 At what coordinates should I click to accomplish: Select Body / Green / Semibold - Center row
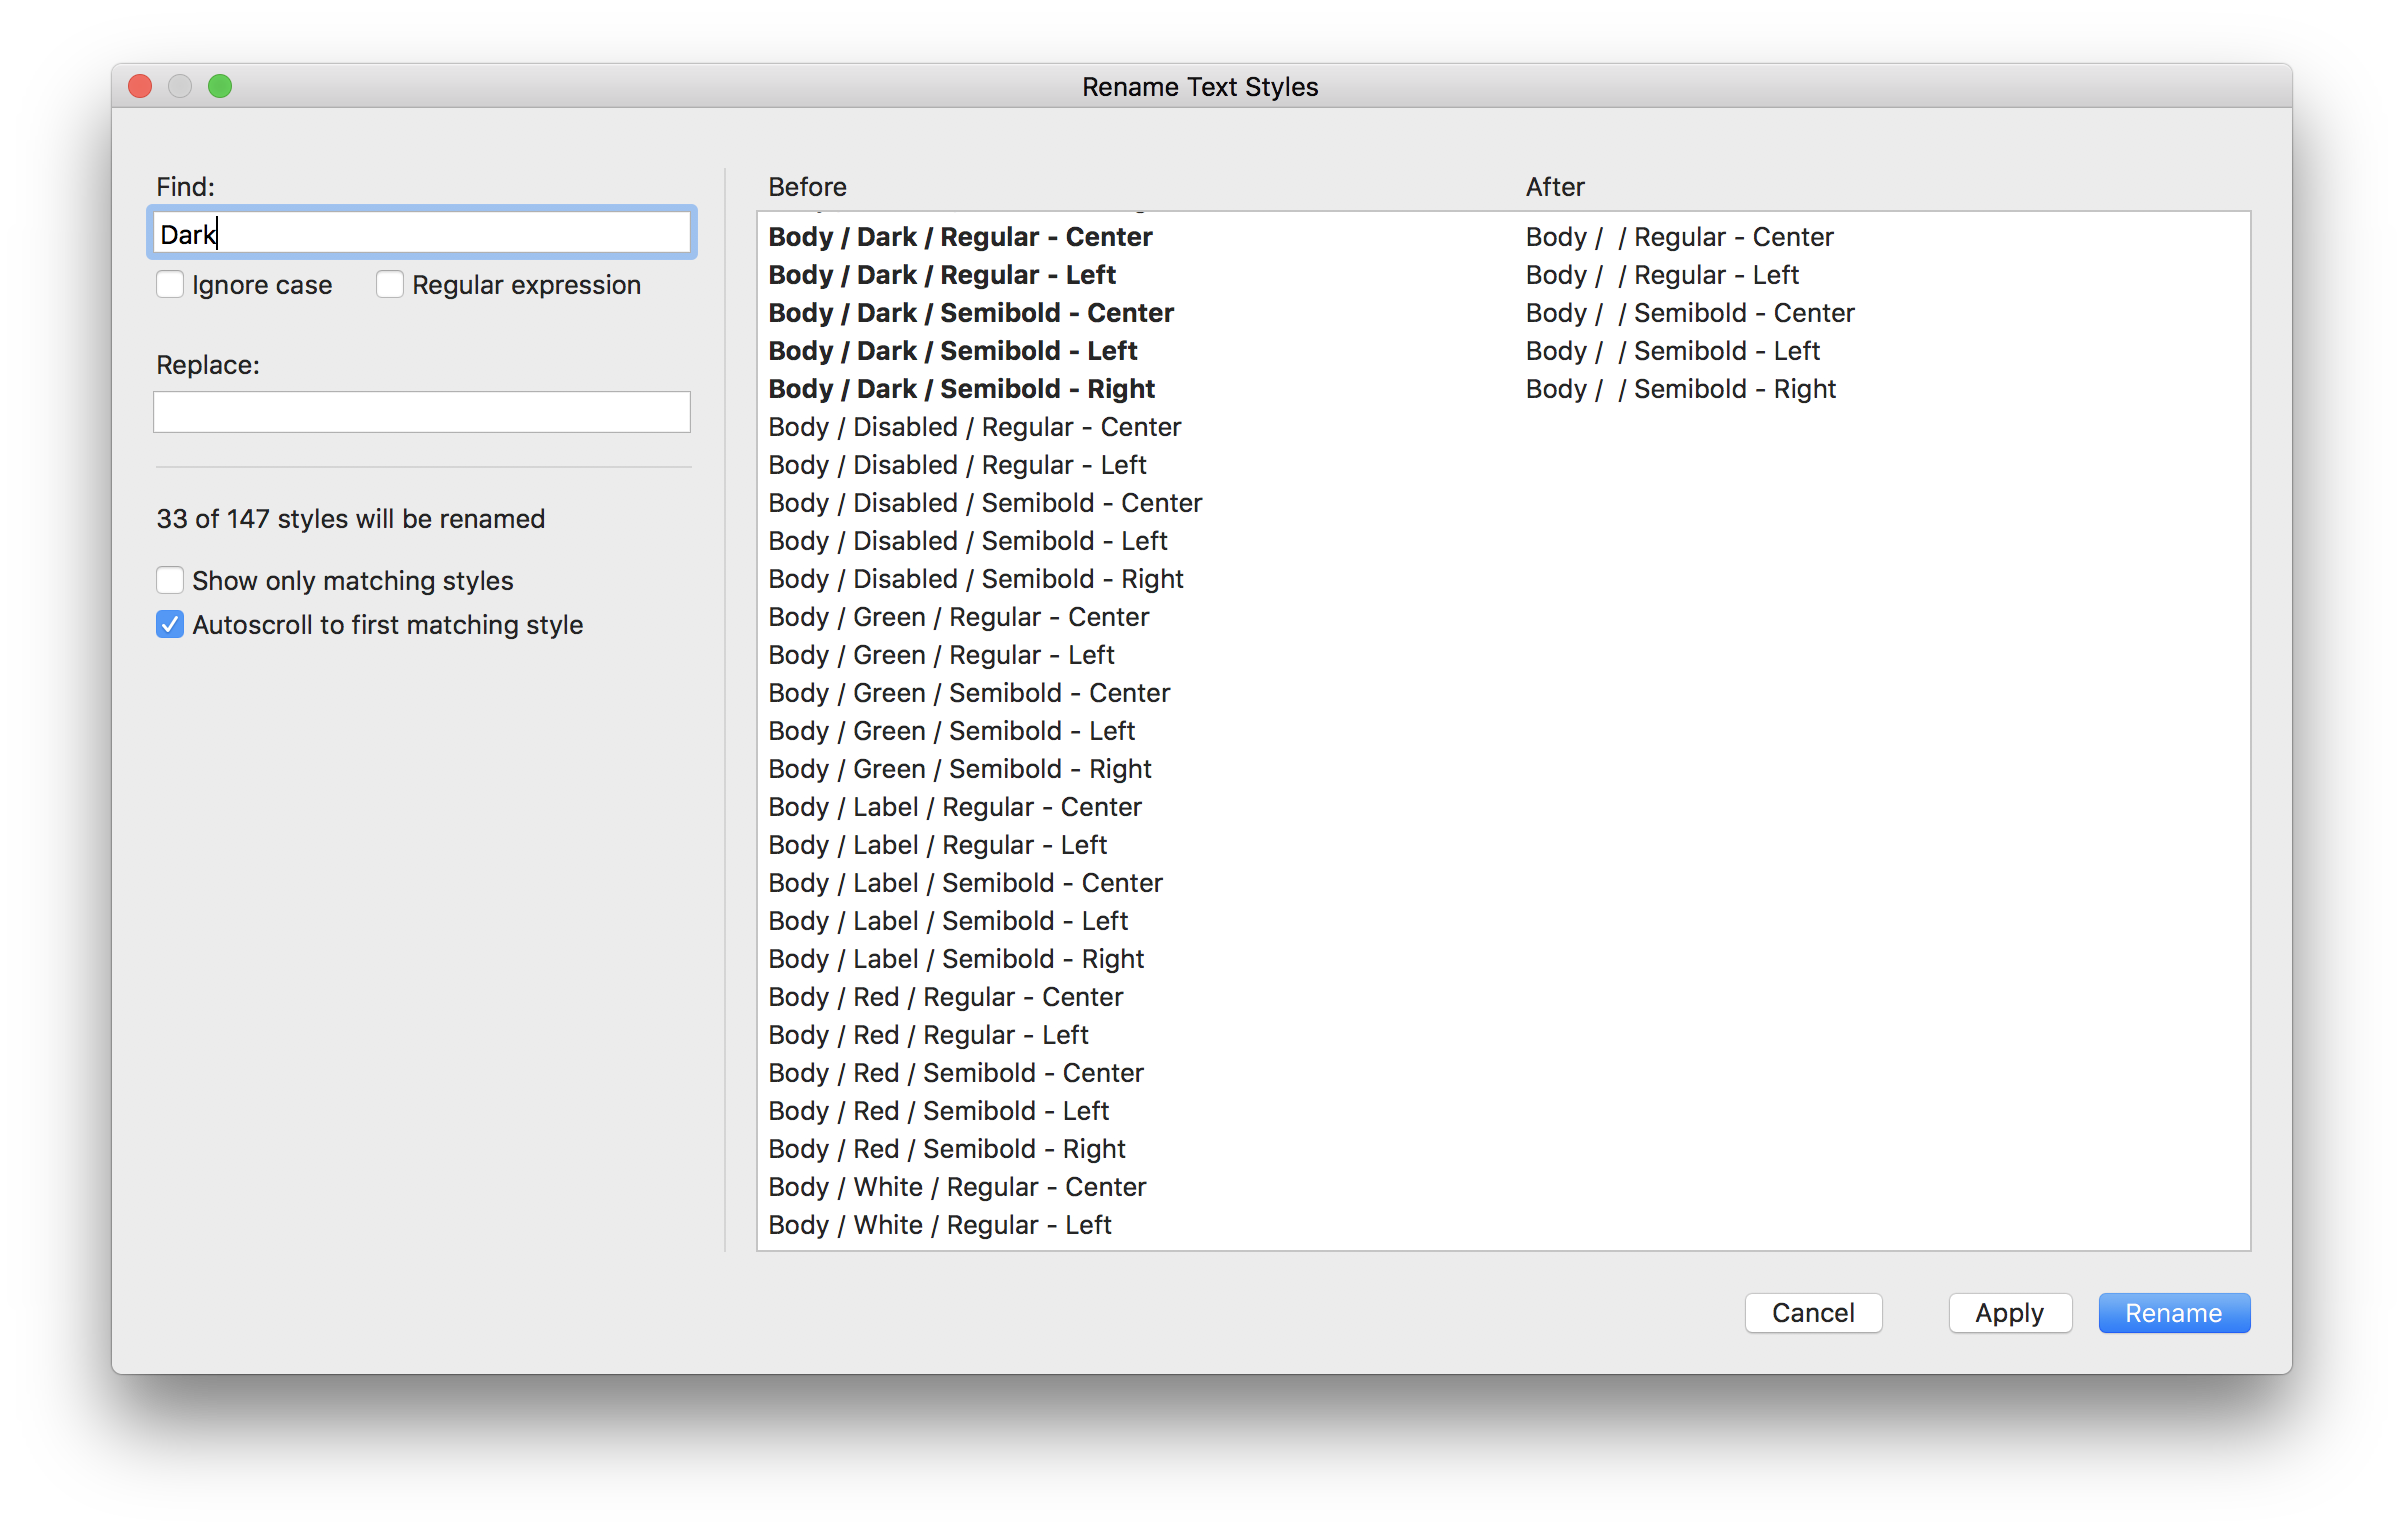[x=968, y=693]
